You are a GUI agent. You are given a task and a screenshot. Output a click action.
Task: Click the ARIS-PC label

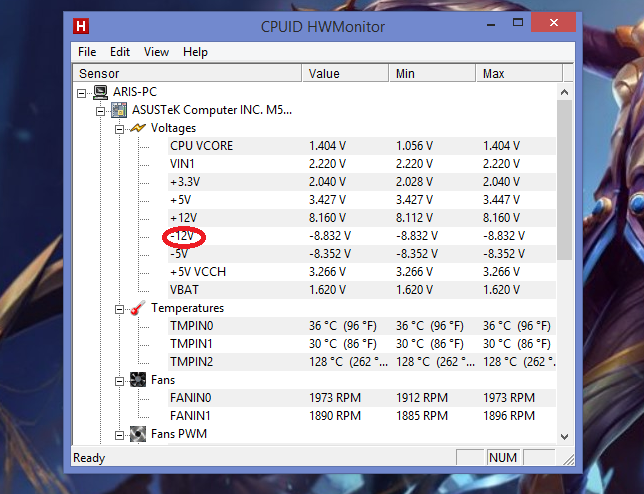pos(135,92)
